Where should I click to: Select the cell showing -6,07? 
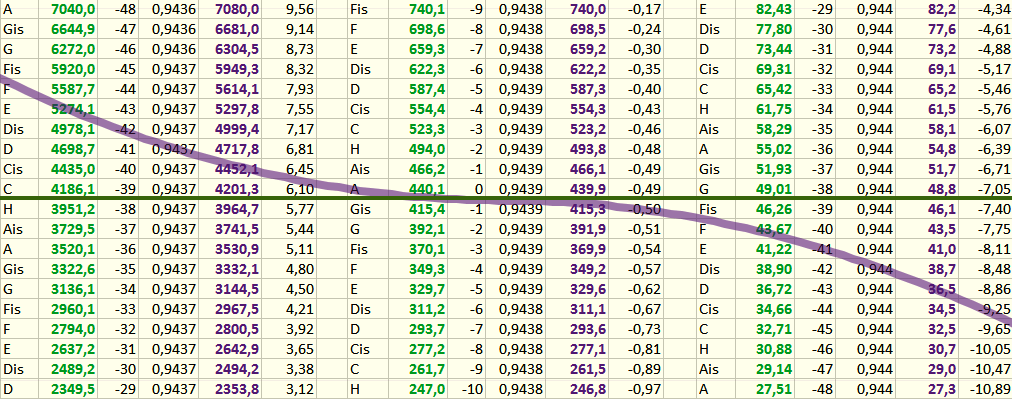tap(994, 128)
